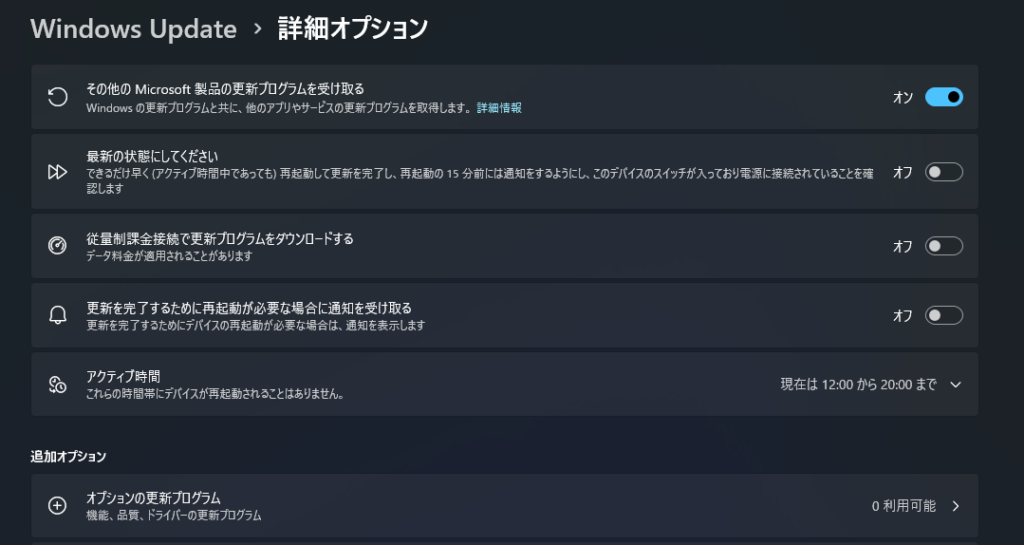Click the fast-forward icon for 最新の状態にしてください
1024x545 pixels.
58,172
